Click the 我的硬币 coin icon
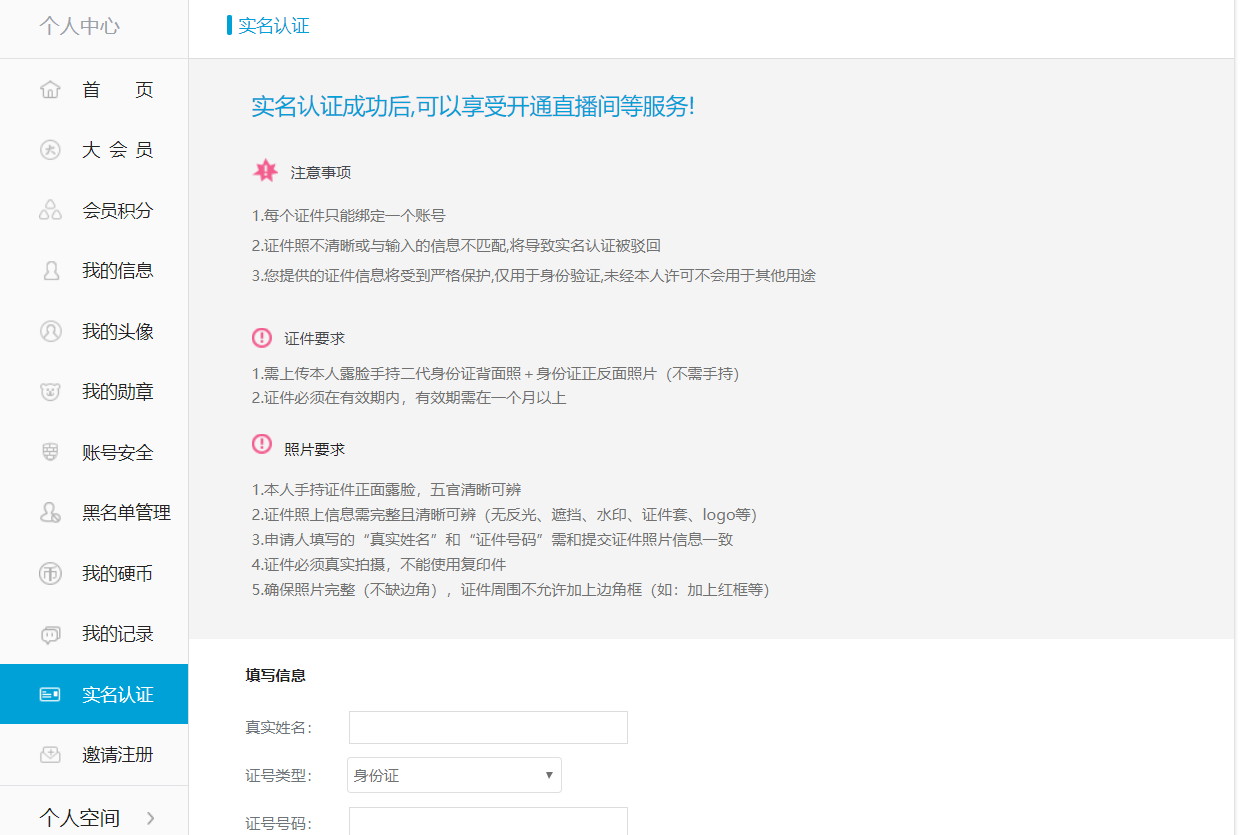 [50, 574]
